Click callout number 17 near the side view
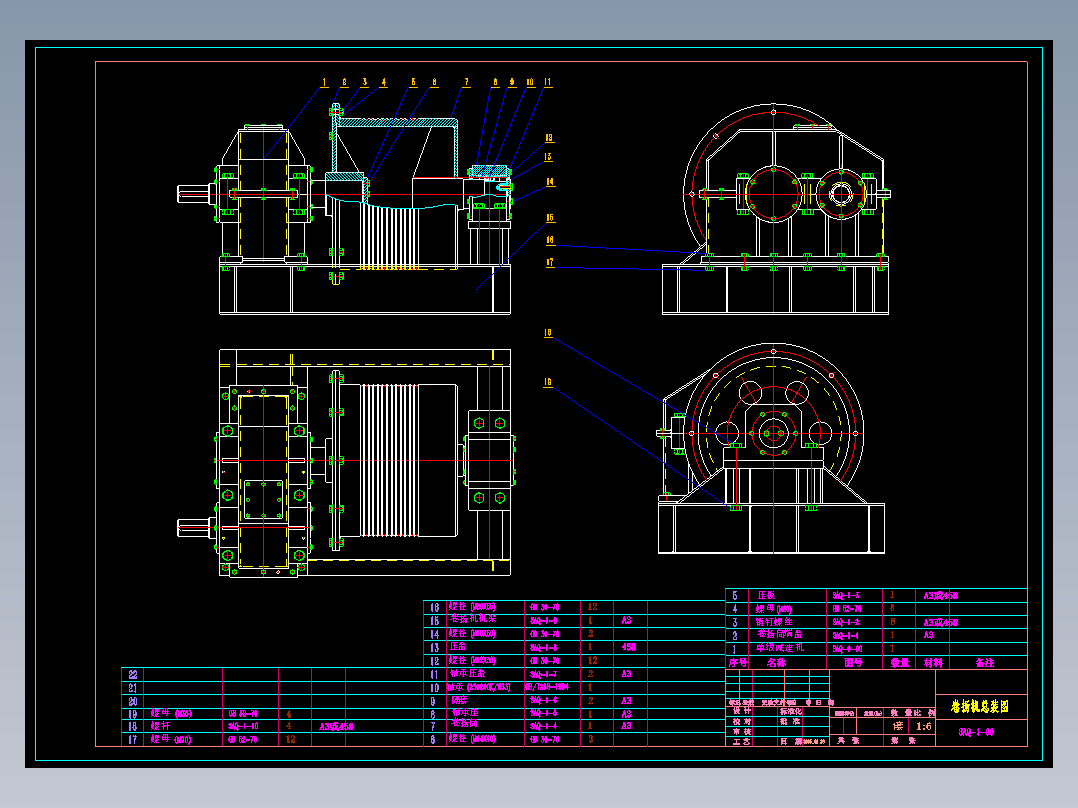 click(x=550, y=263)
